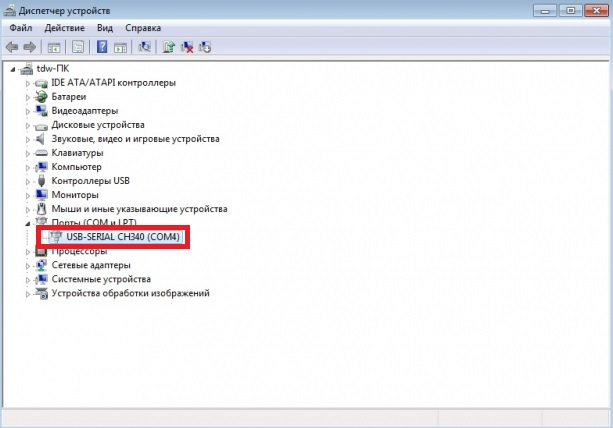The image size is (613, 428).
Task: Click the update driver green-arrow icon
Action: pos(169,47)
